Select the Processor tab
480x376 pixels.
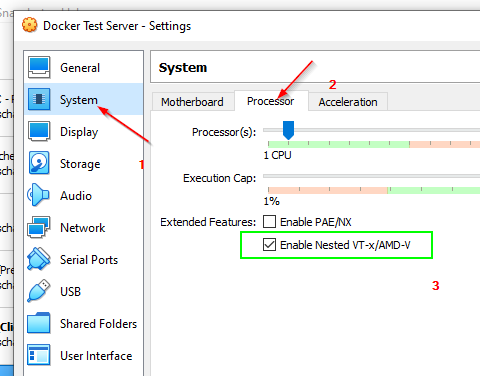pyautogui.click(x=271, y=101)
